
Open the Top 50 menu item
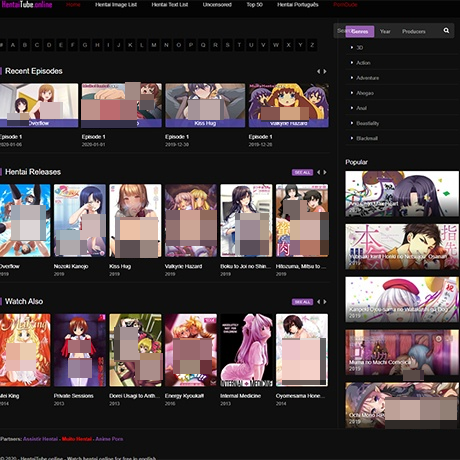[x=254, y=5]
